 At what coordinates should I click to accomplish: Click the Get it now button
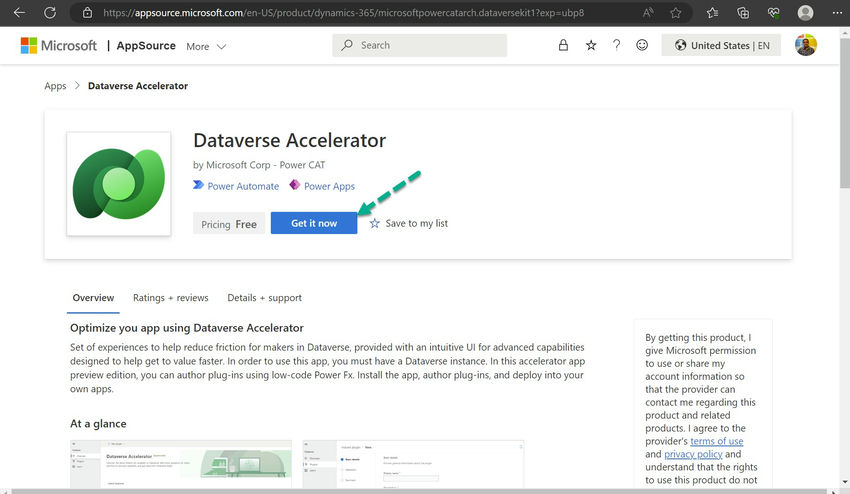(x=314, y=223)
